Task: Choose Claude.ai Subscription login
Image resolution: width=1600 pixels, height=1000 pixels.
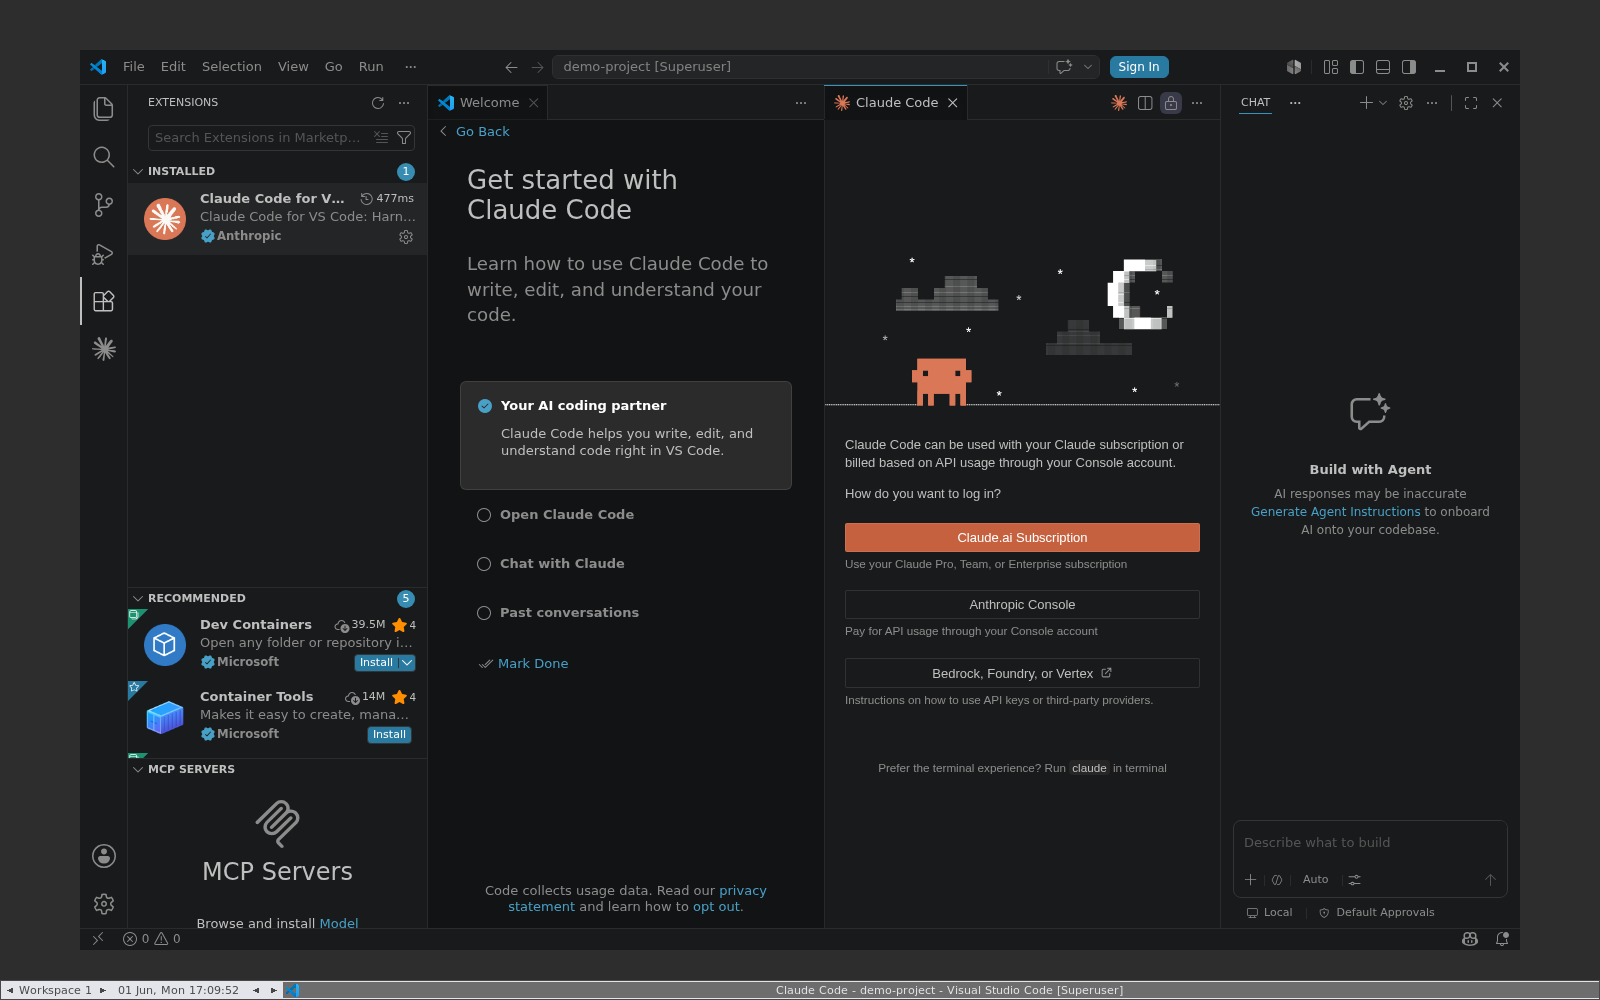Action: pyautogui.click(x=1022, y=538)
